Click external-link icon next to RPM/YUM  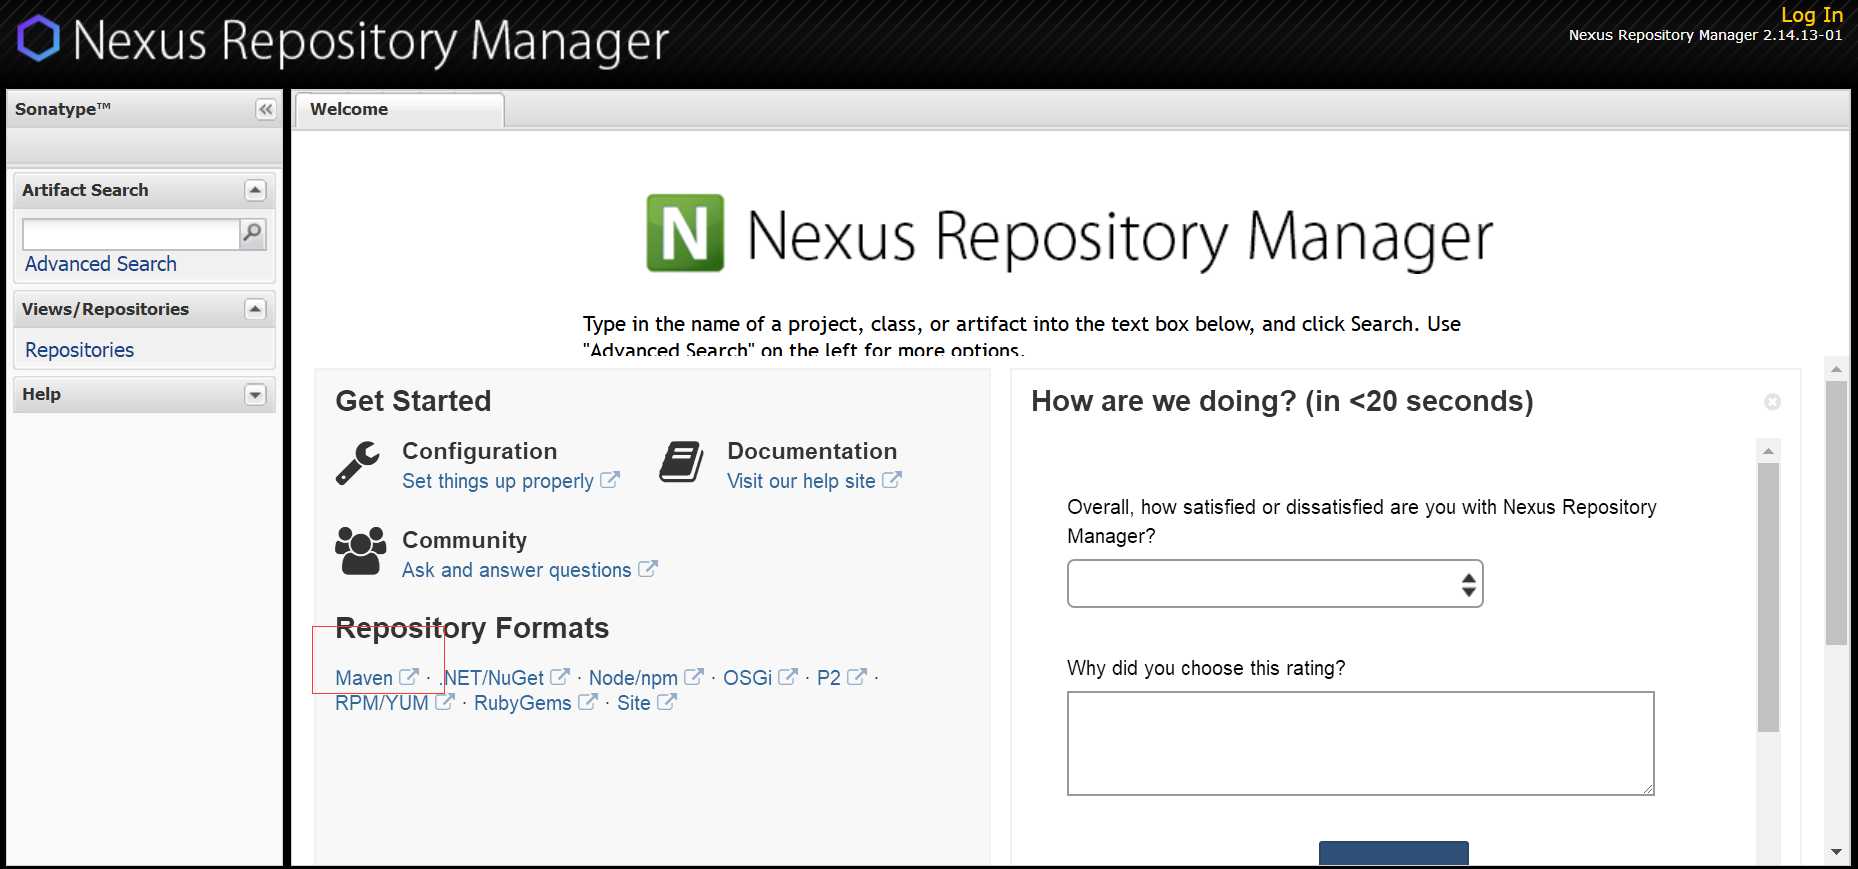click(x=445, y=702)
